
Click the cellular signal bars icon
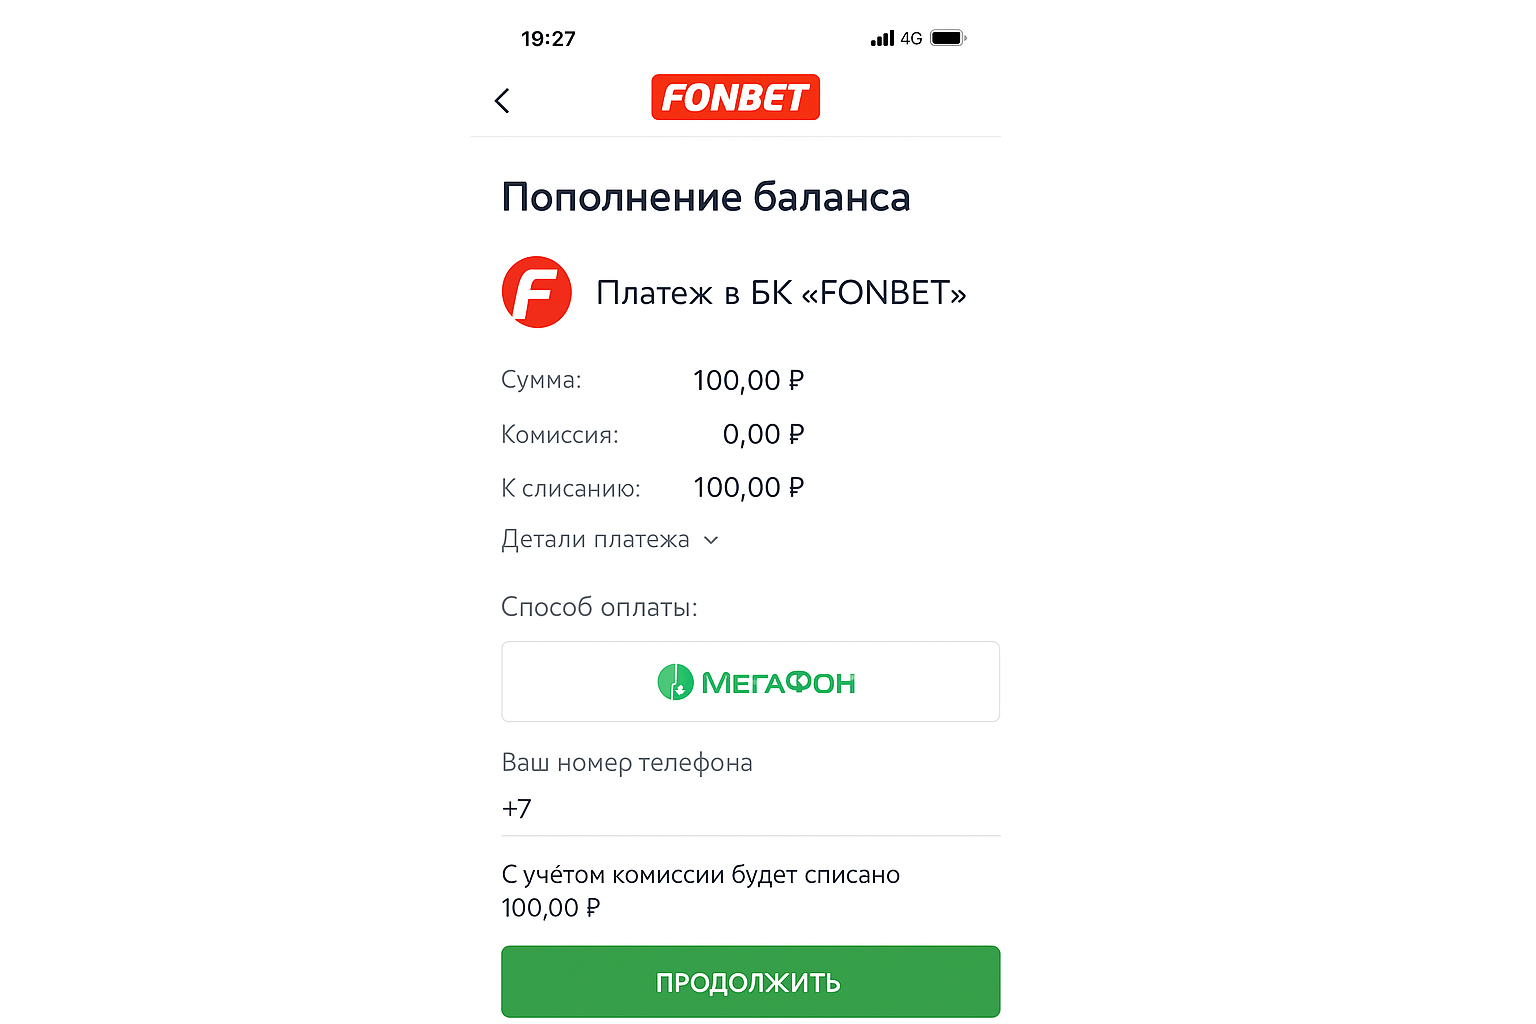point(882,39)
